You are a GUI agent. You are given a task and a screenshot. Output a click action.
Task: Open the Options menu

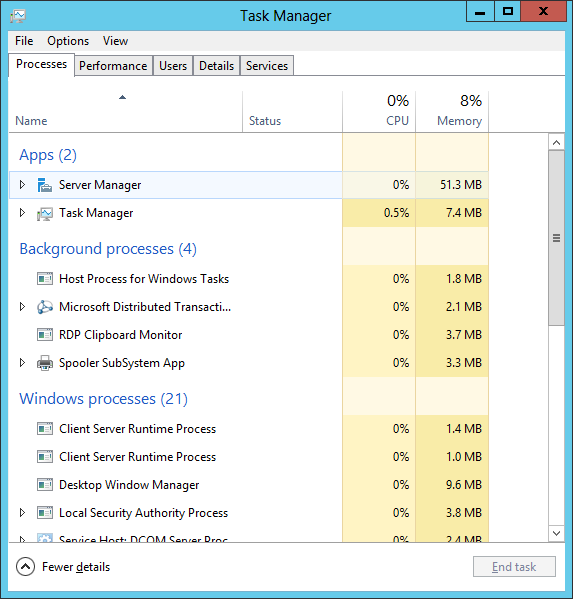click(x=68, y=41)
